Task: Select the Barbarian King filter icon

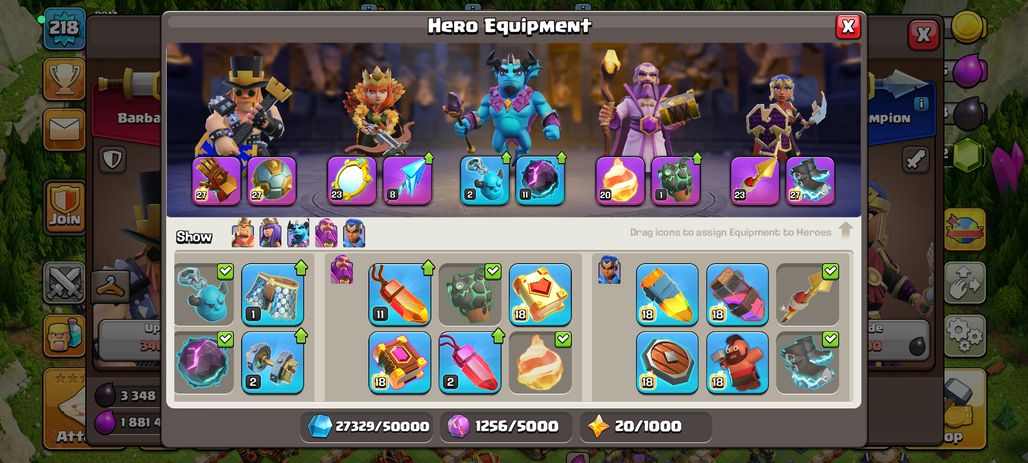Action: 243,233
